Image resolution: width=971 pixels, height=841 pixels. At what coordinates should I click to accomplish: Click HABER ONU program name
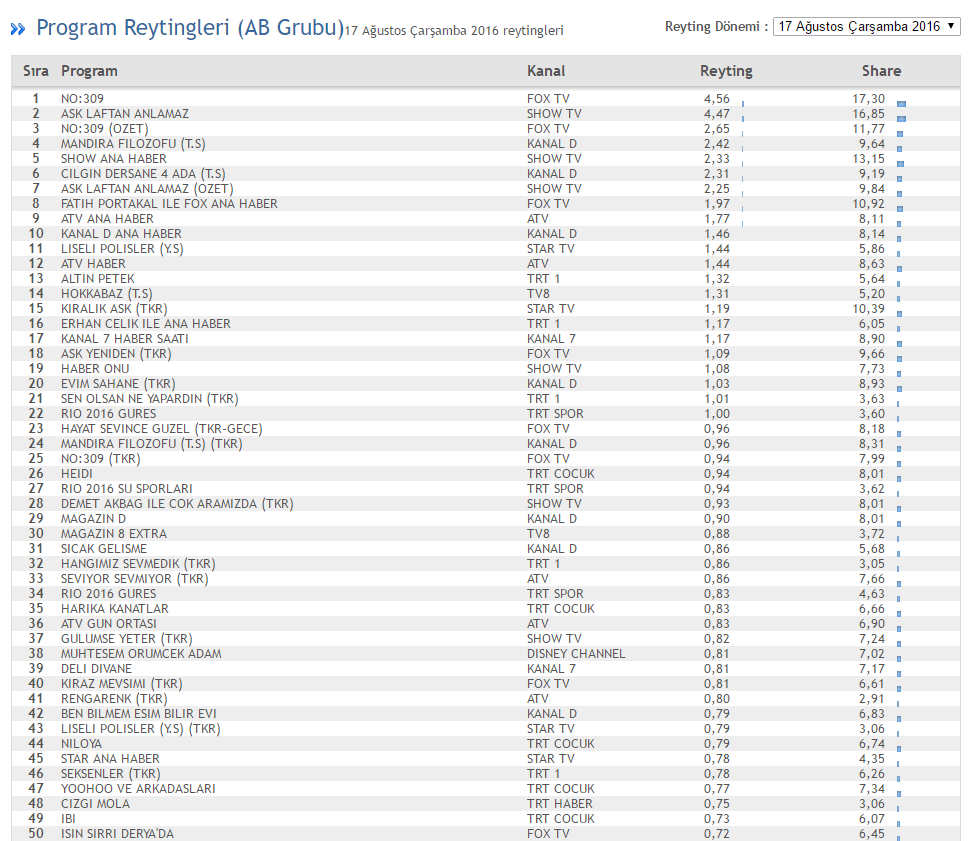[x=95, y=368]
